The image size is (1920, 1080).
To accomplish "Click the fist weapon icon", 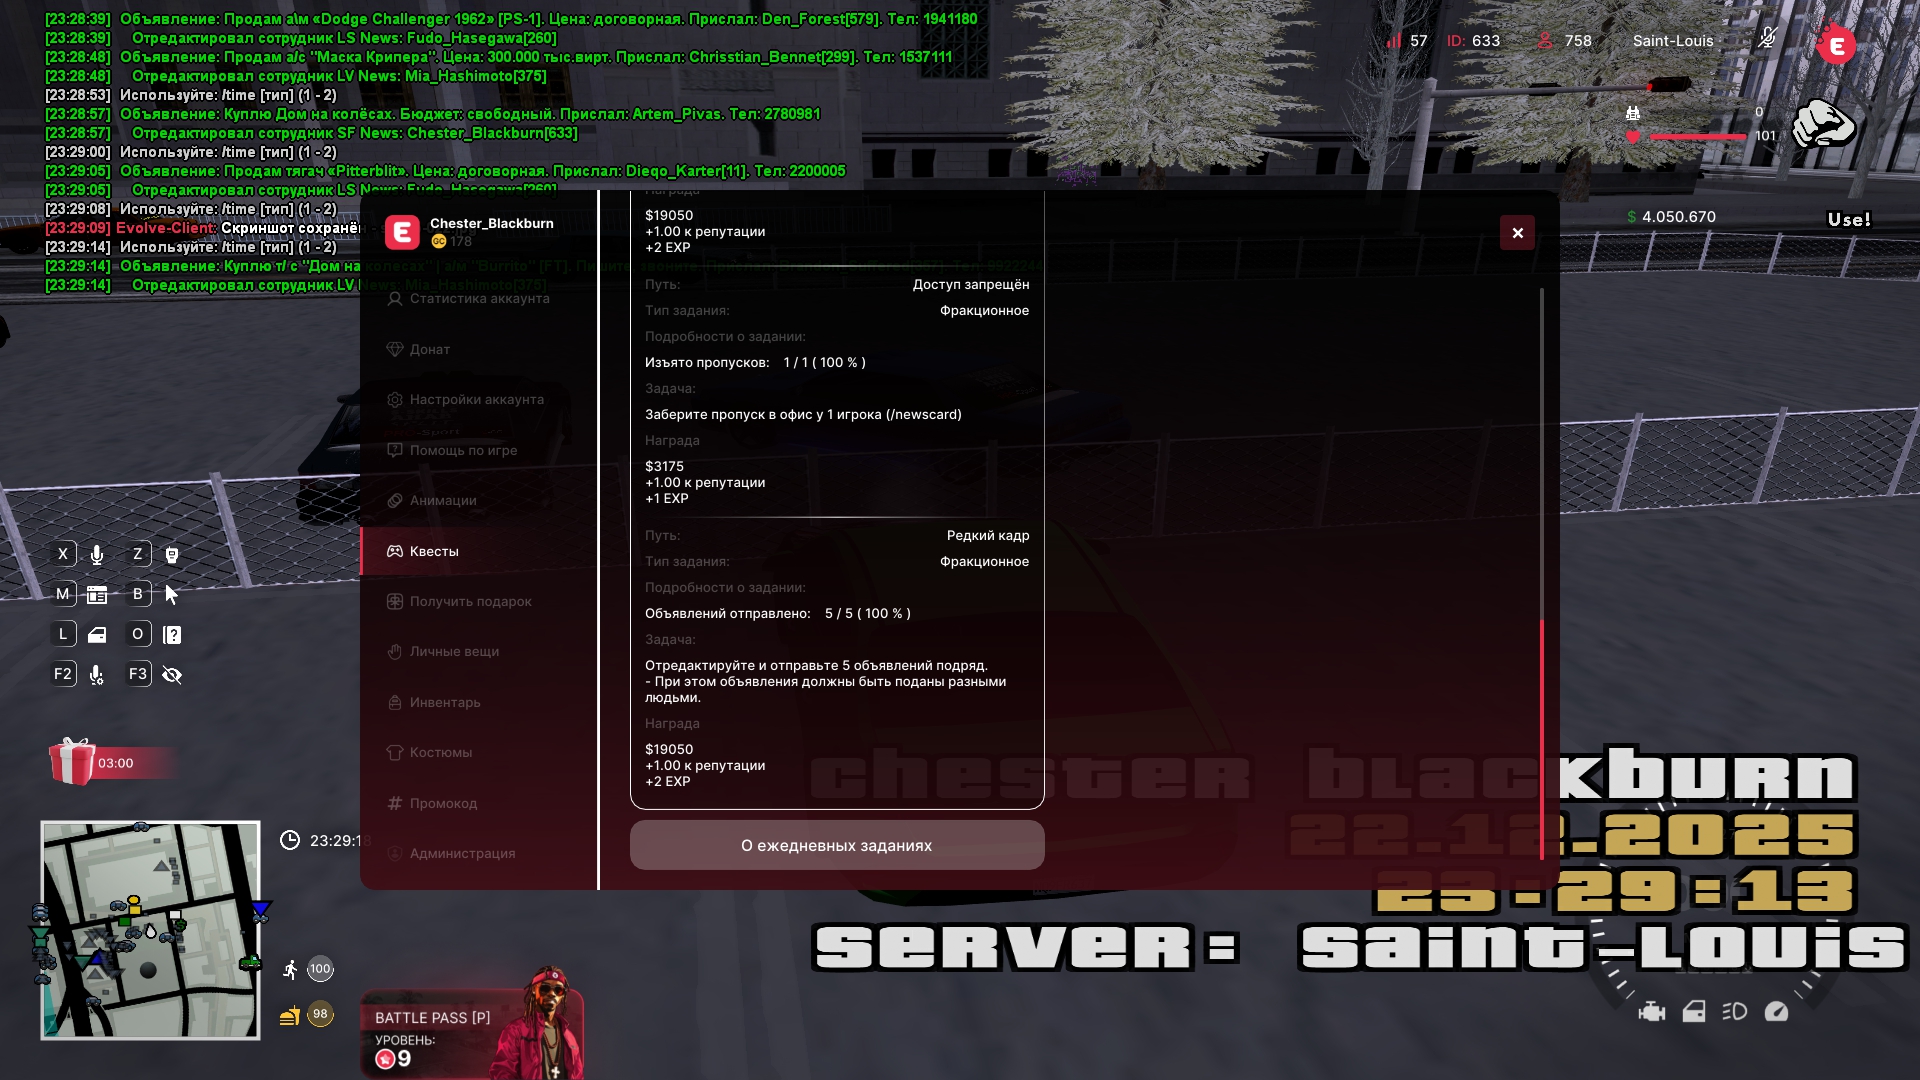I will [1822, 124].
